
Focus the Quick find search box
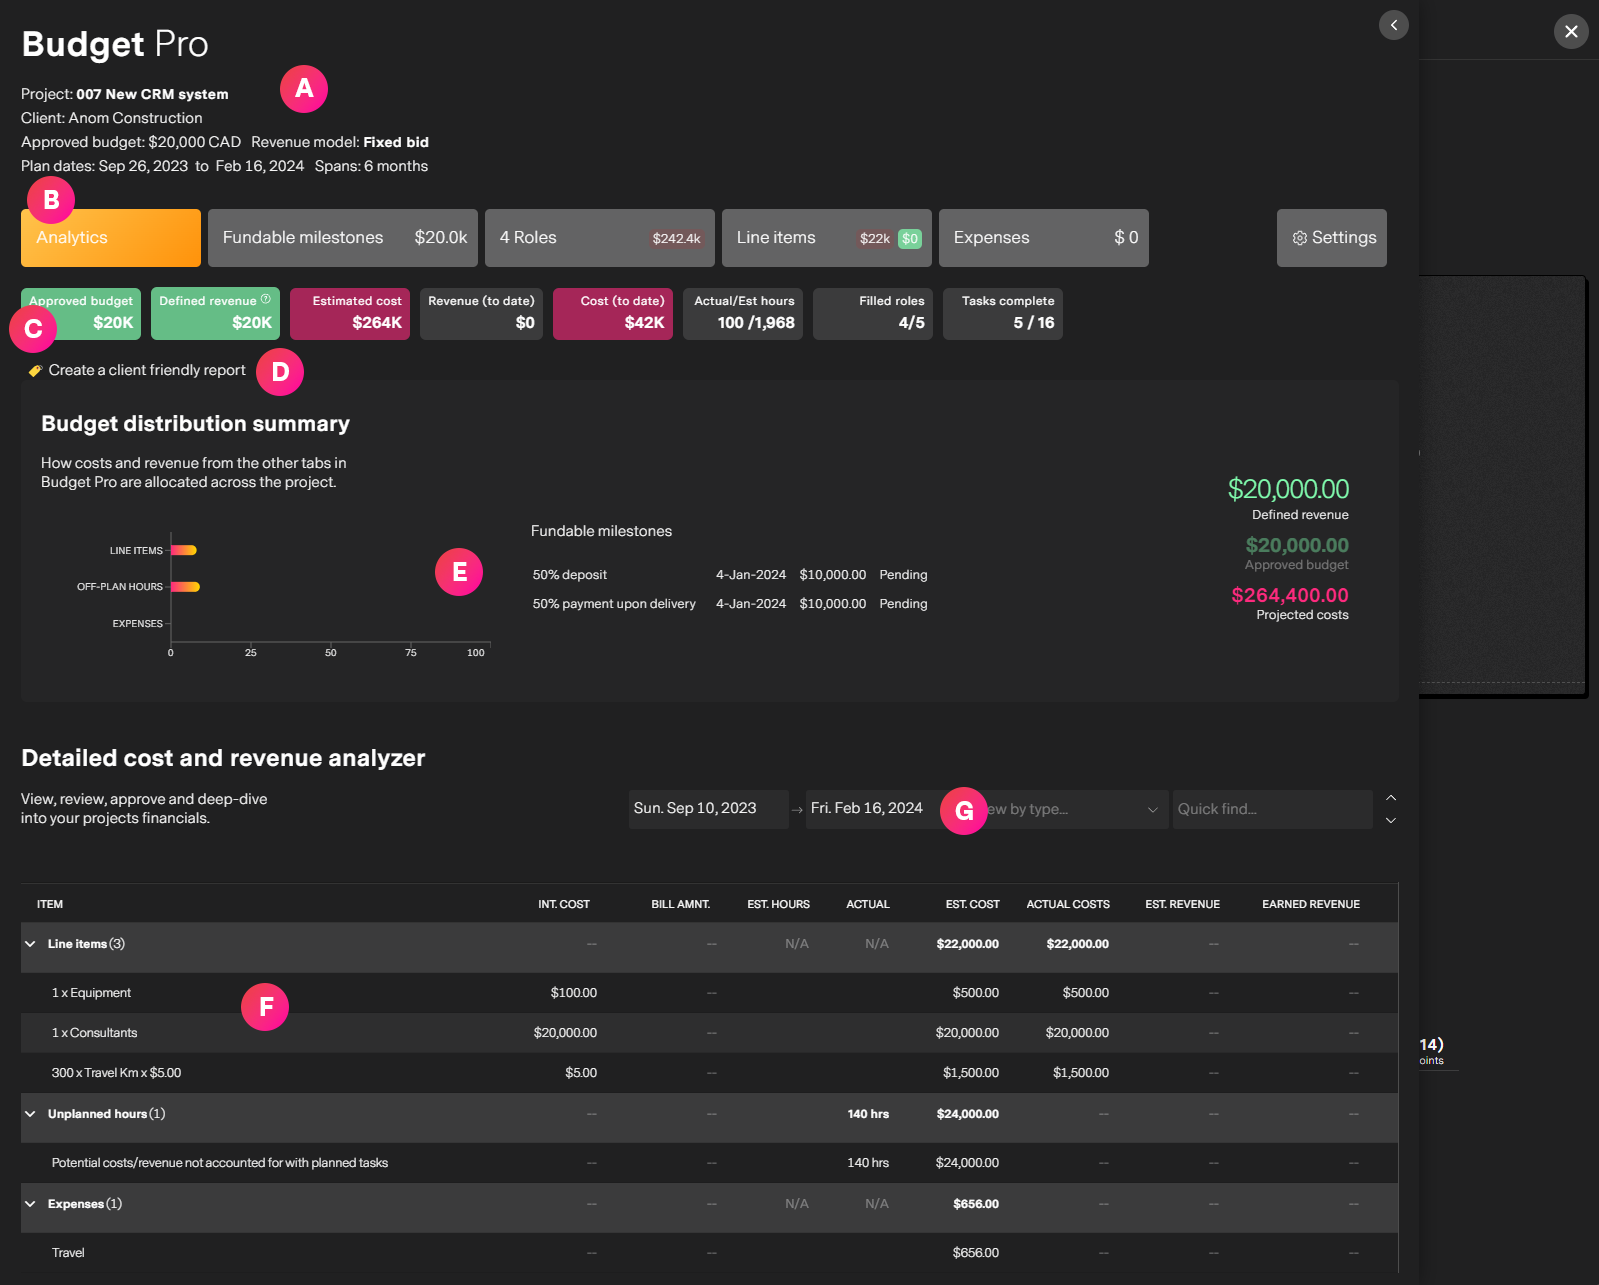pyautogui.click(x=1272, y=809)
